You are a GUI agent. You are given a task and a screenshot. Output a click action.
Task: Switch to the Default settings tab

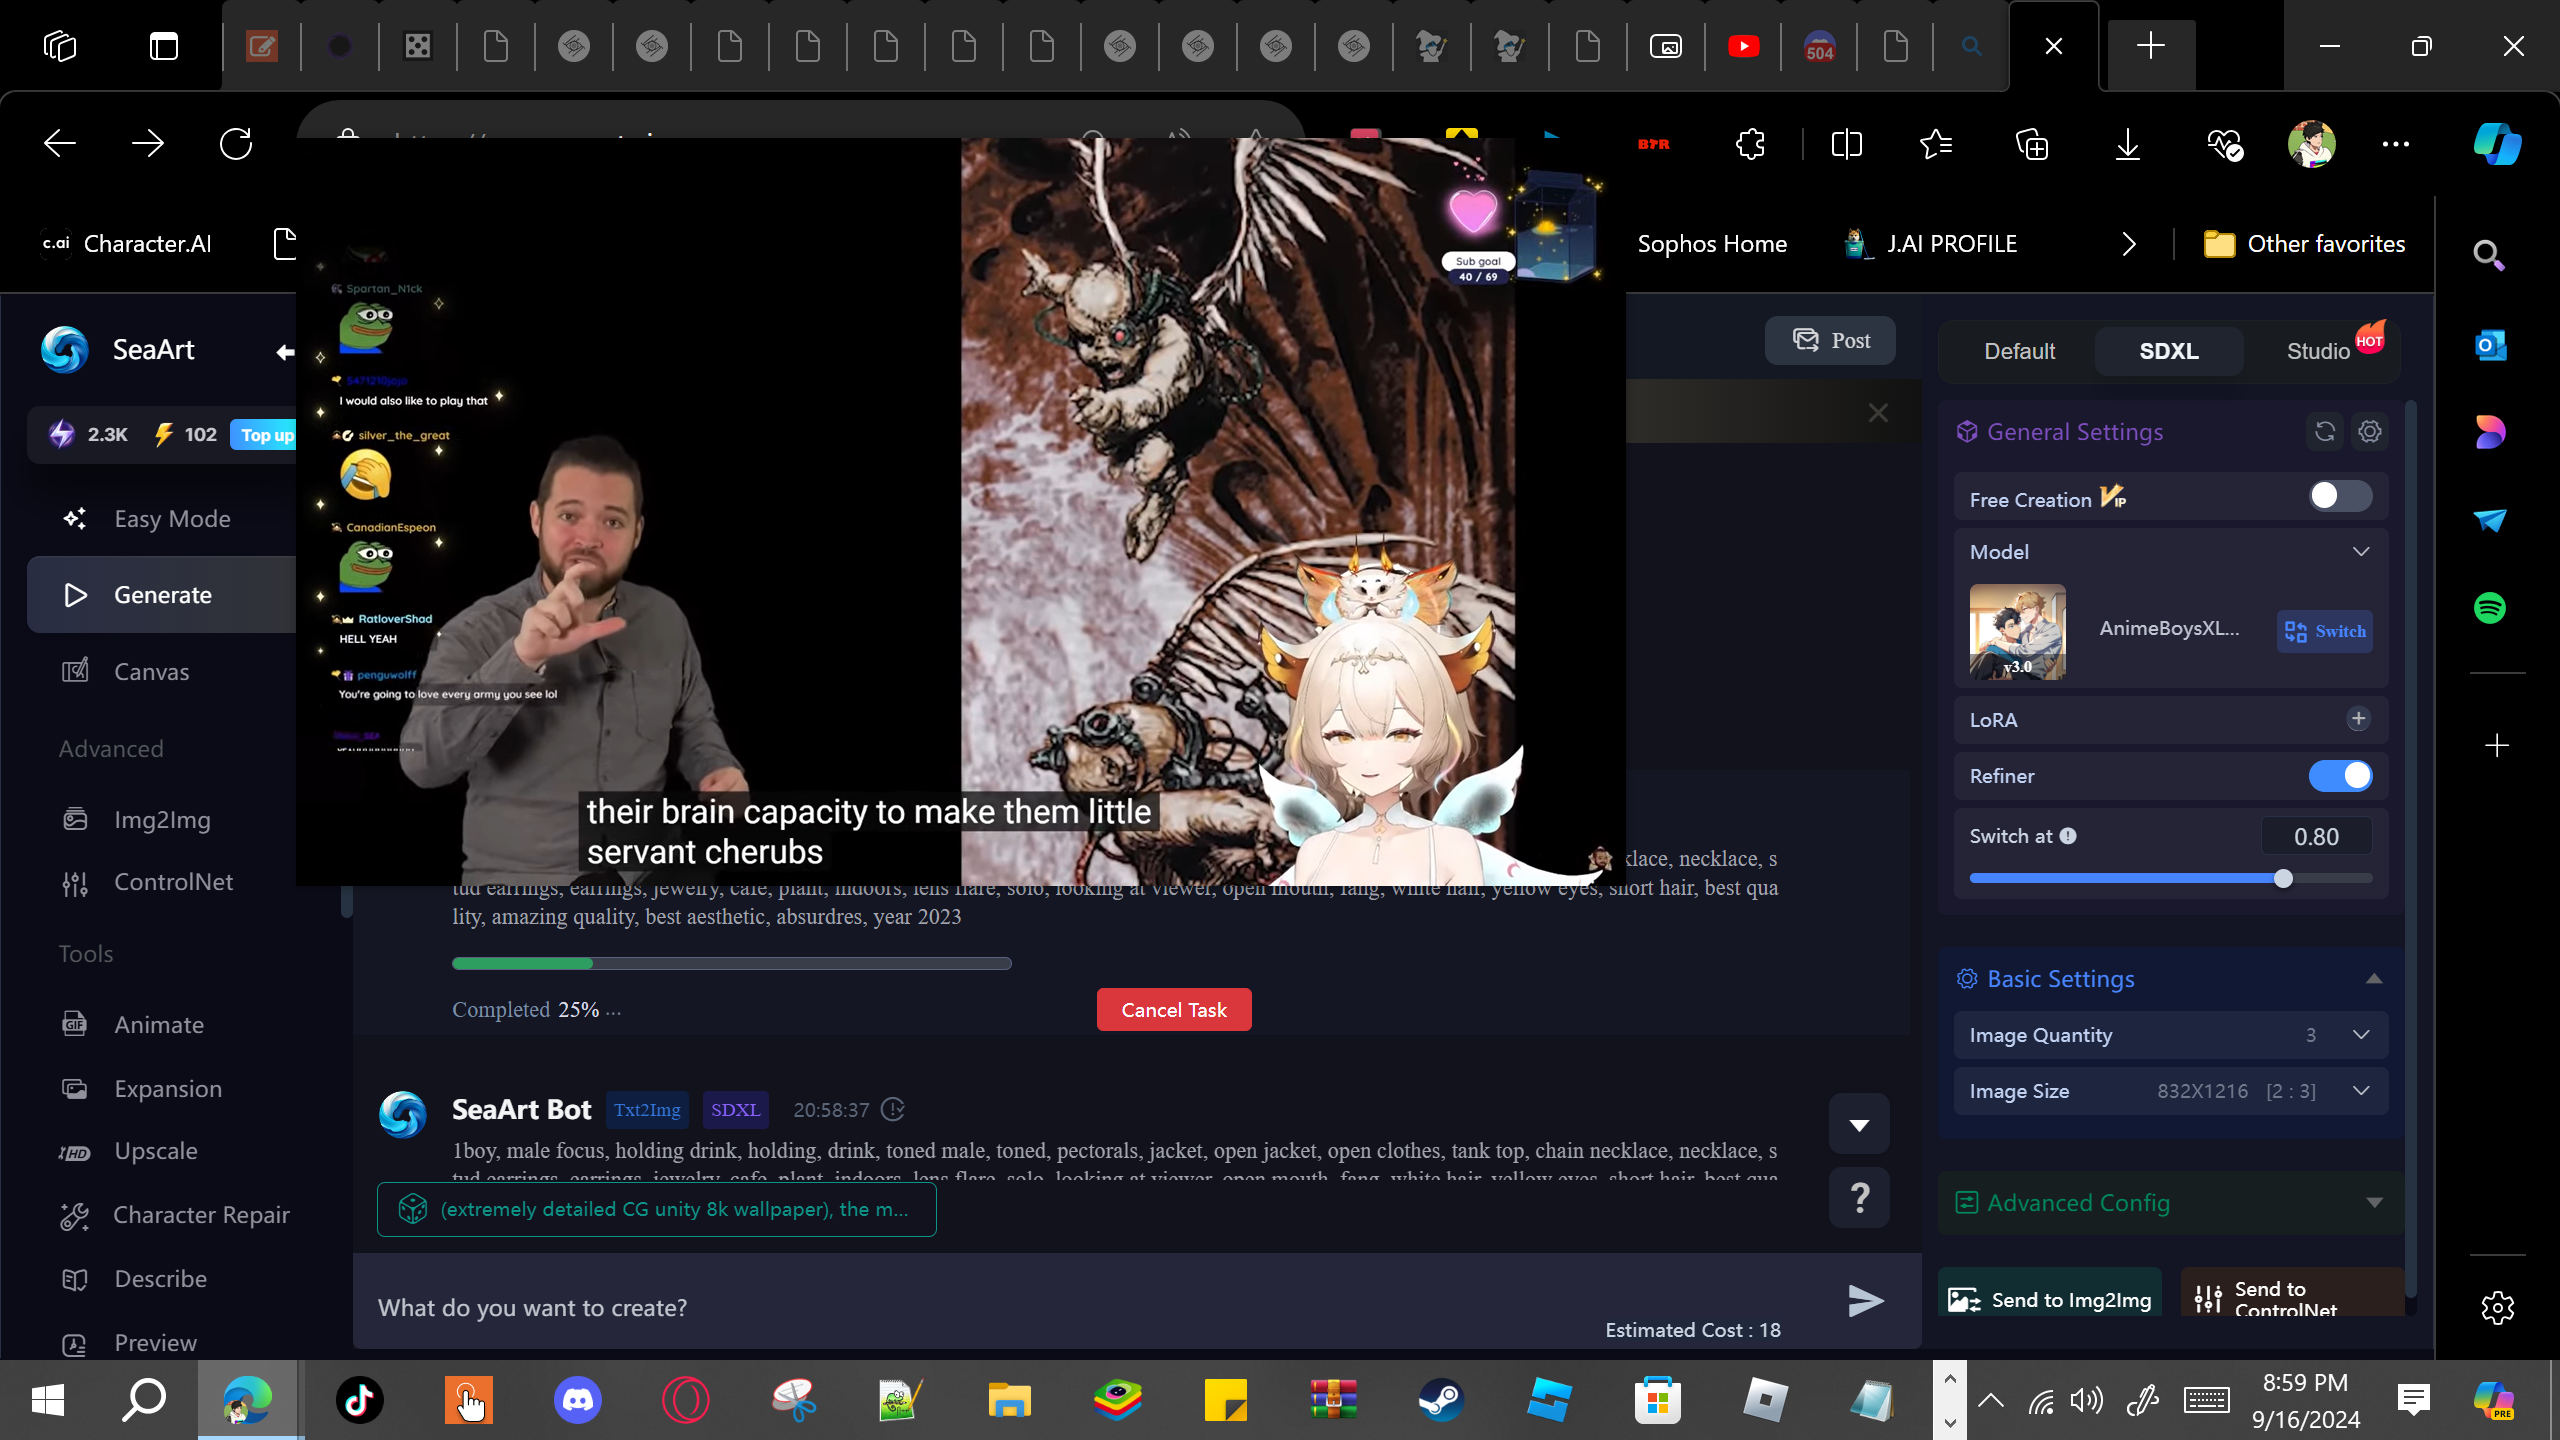point(2019,351)
